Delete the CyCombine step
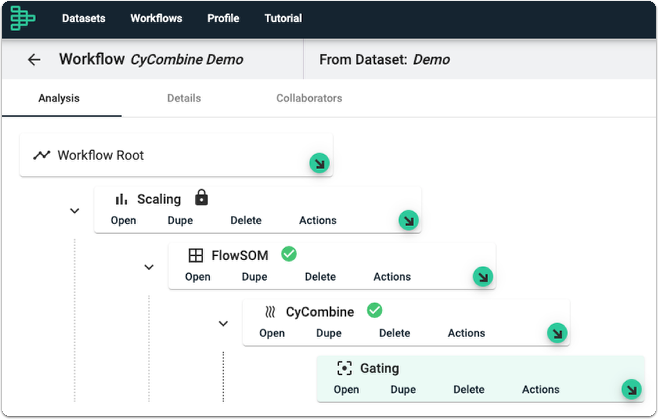The width and height of the screenshot is (658, 419). [x=394, y=333]
